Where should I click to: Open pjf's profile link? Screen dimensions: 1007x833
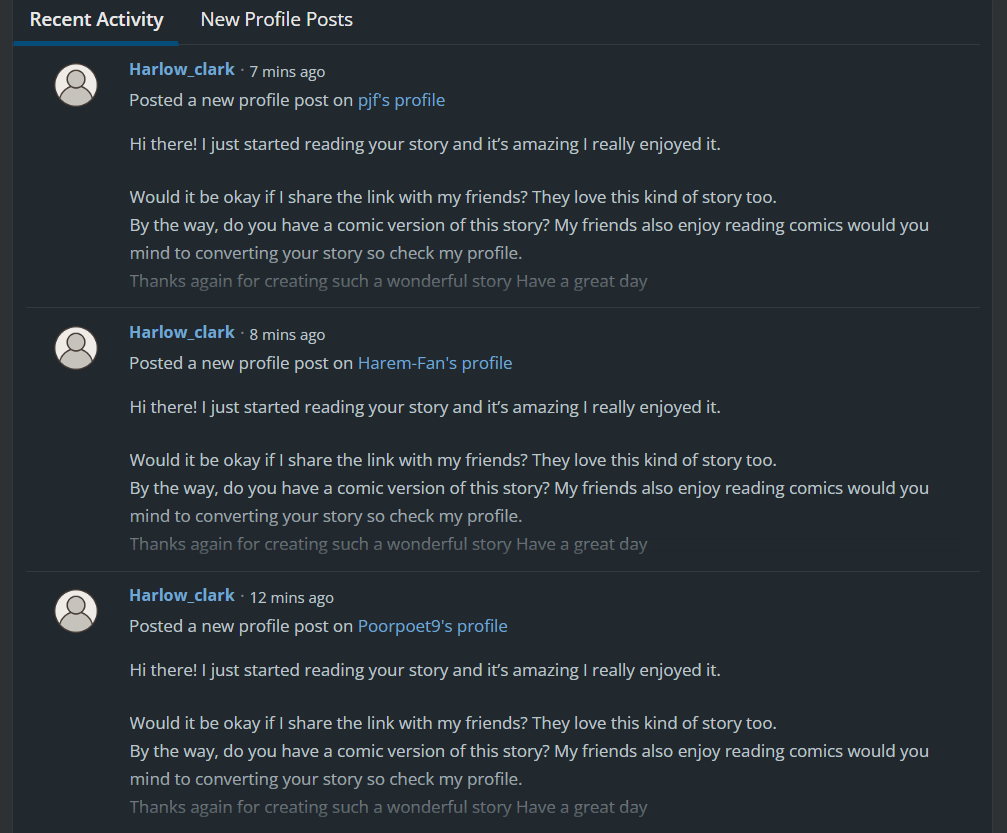pyautogui.click(x=401, y=100)
